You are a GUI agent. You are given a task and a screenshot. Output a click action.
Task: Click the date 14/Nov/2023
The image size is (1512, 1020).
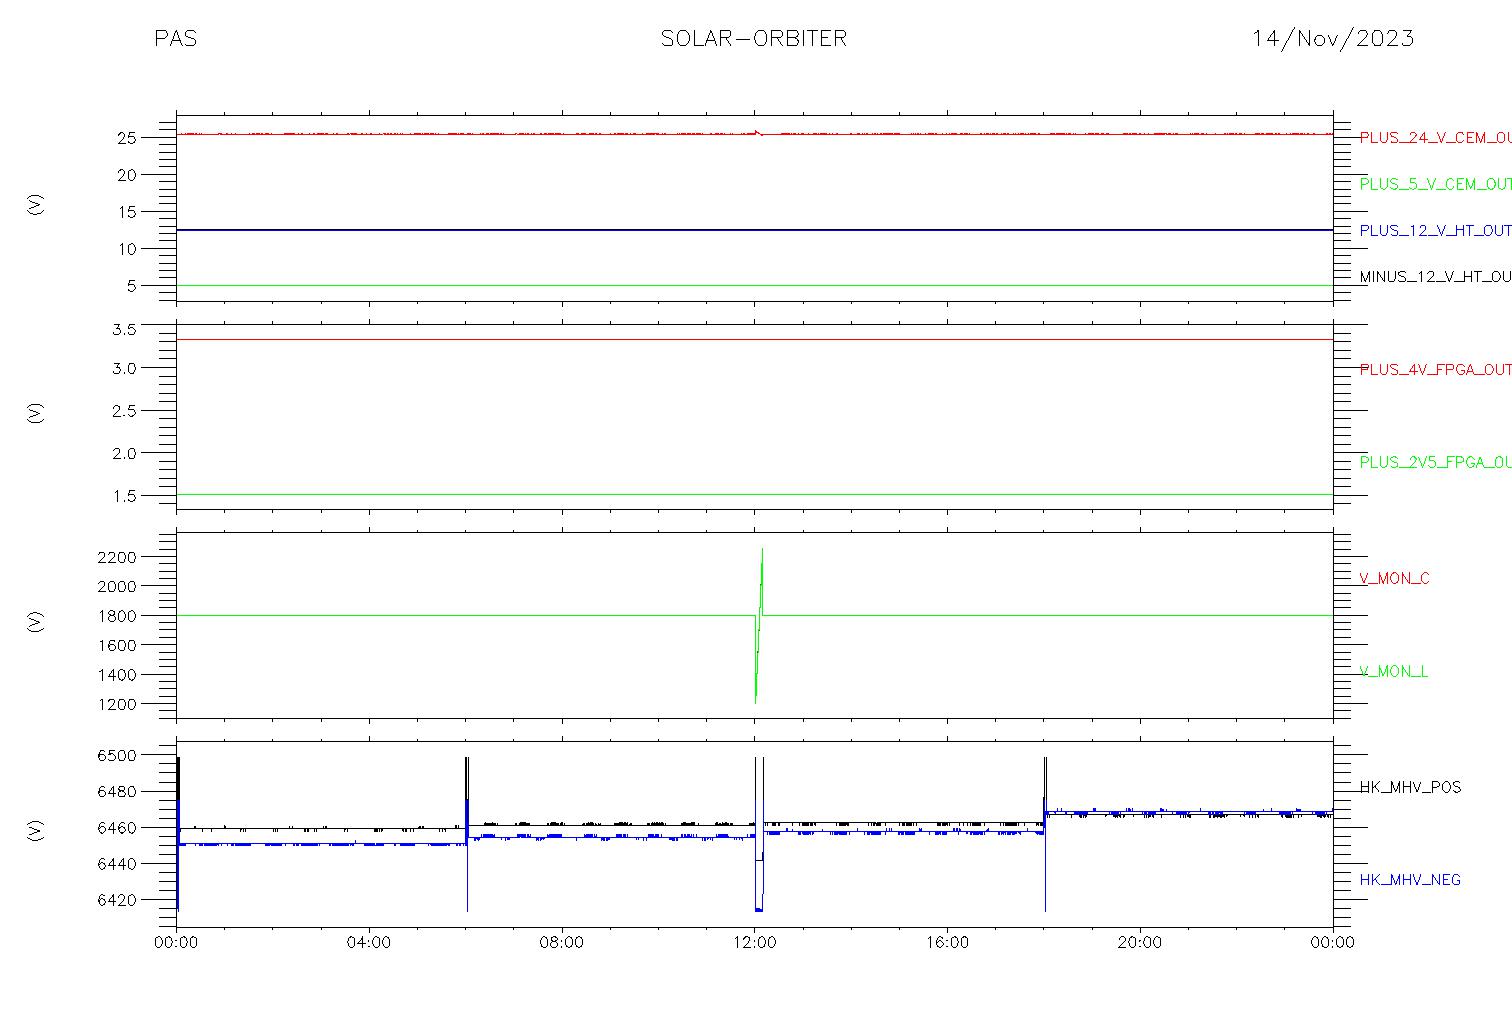click(1333, 39)
